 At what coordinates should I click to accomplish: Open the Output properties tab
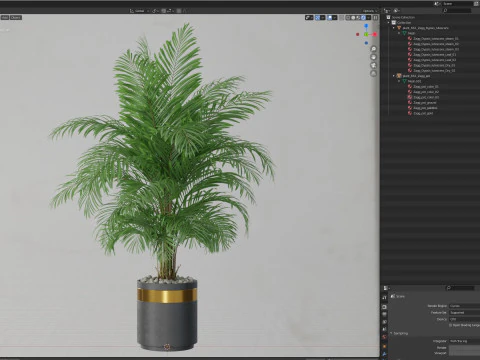(384, 314)
